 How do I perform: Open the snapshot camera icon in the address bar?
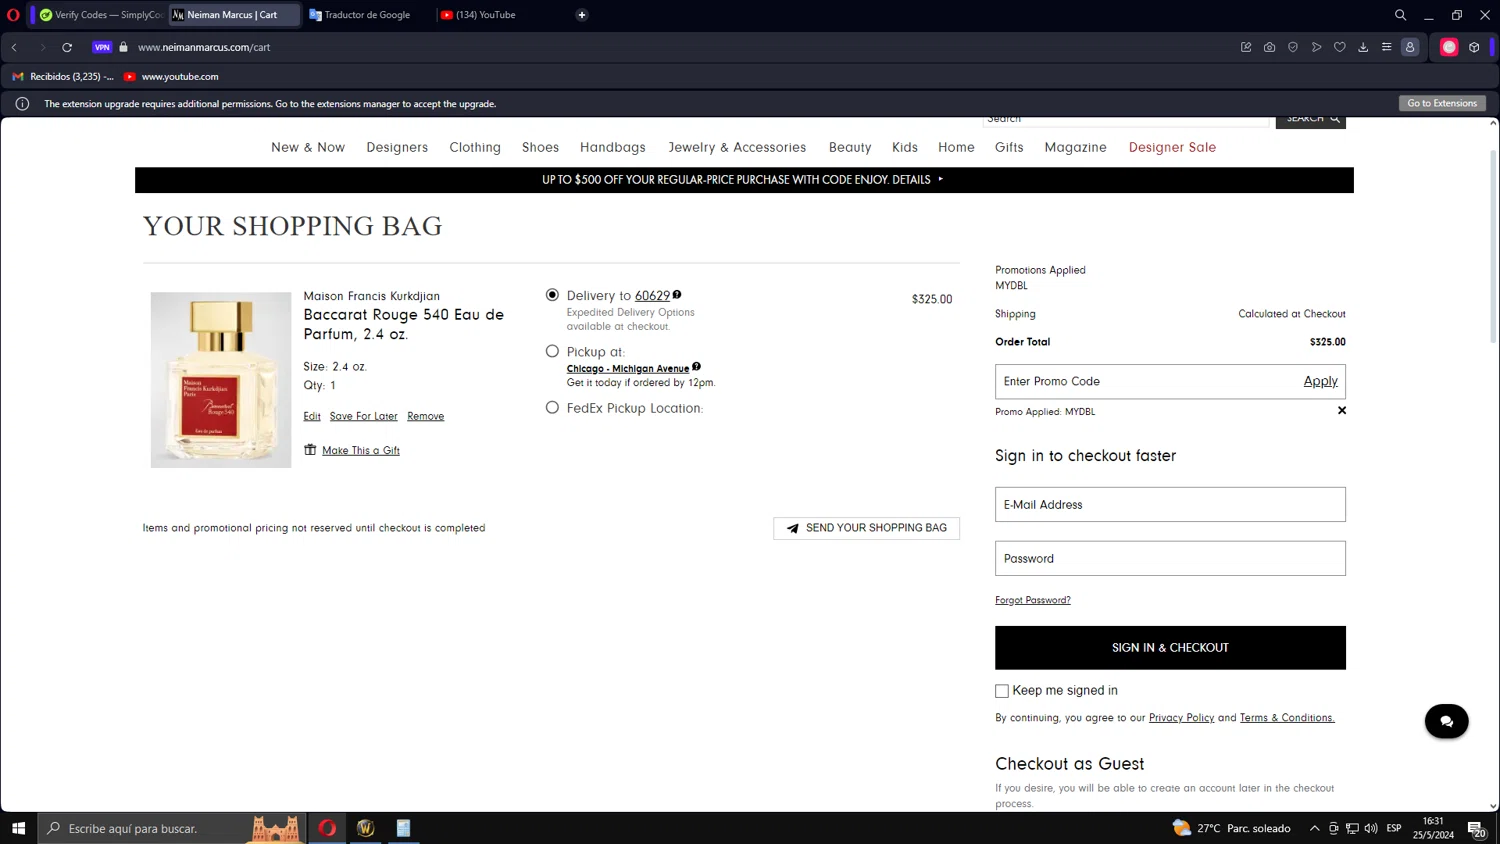point(1269,47)
